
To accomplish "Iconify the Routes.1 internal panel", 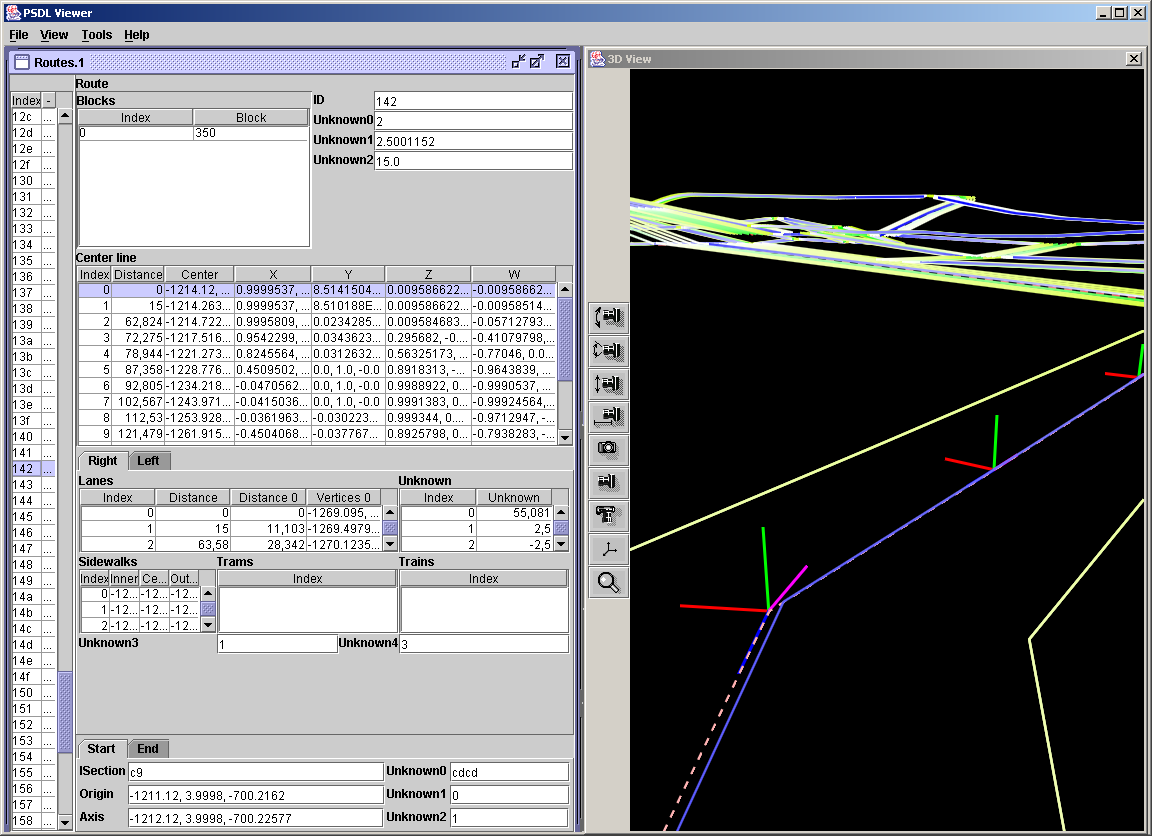I will (518, 61).
